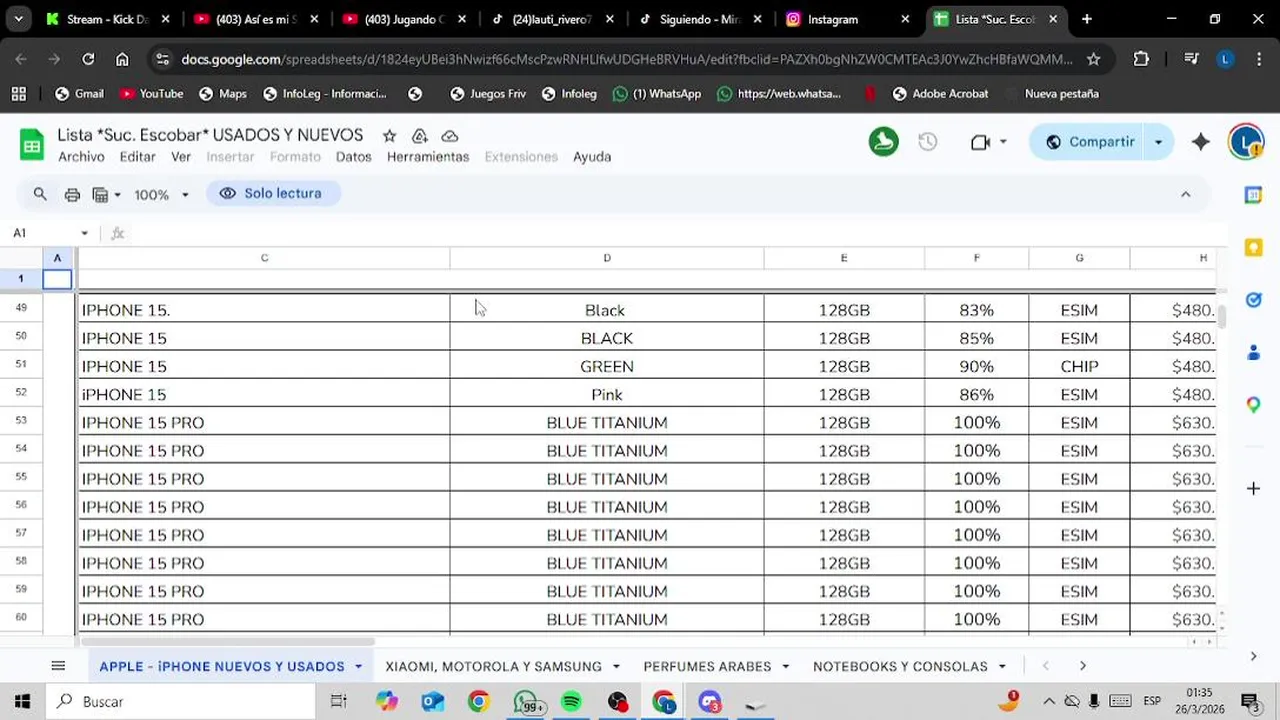Viewport: 1280px width, 720px height.
Task: Open Windows Start menu
Action: (x=22, y=702)
